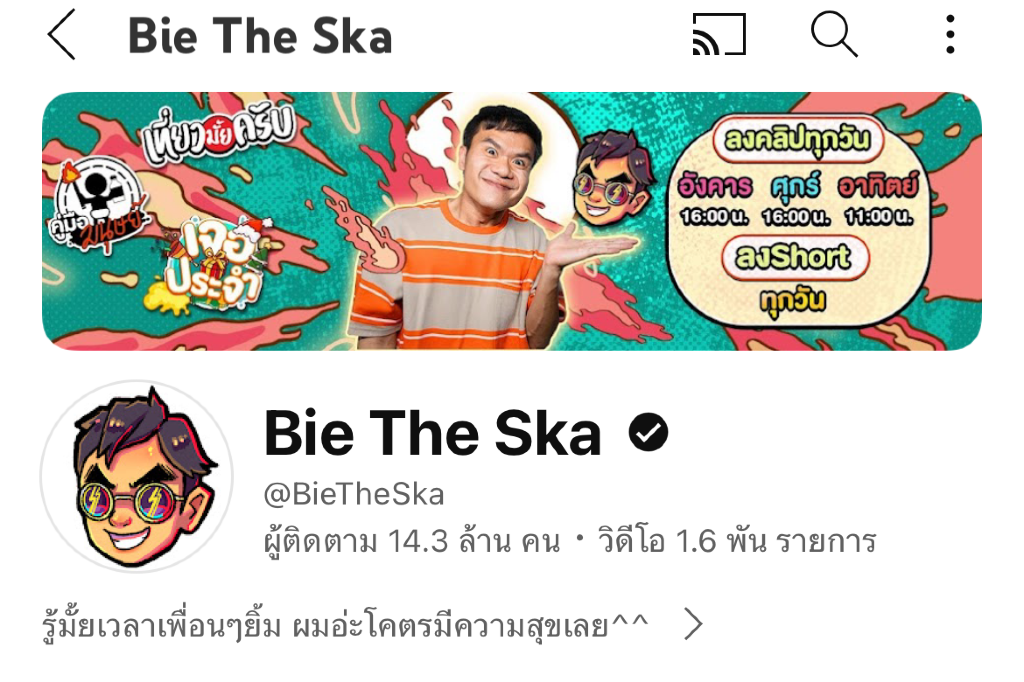Click the 14.3 ล้าน subscriber count text

pos(449,542)
